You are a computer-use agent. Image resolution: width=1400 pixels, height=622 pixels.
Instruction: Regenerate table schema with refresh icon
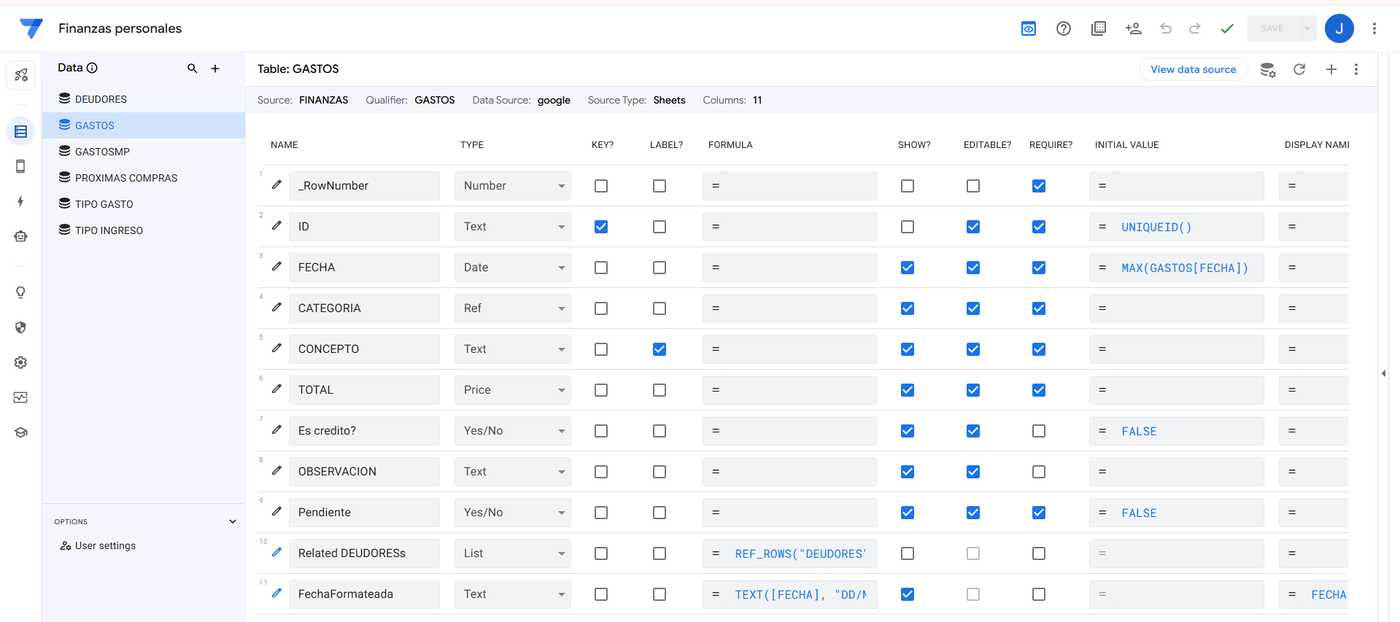click(x=1299, y=69)
